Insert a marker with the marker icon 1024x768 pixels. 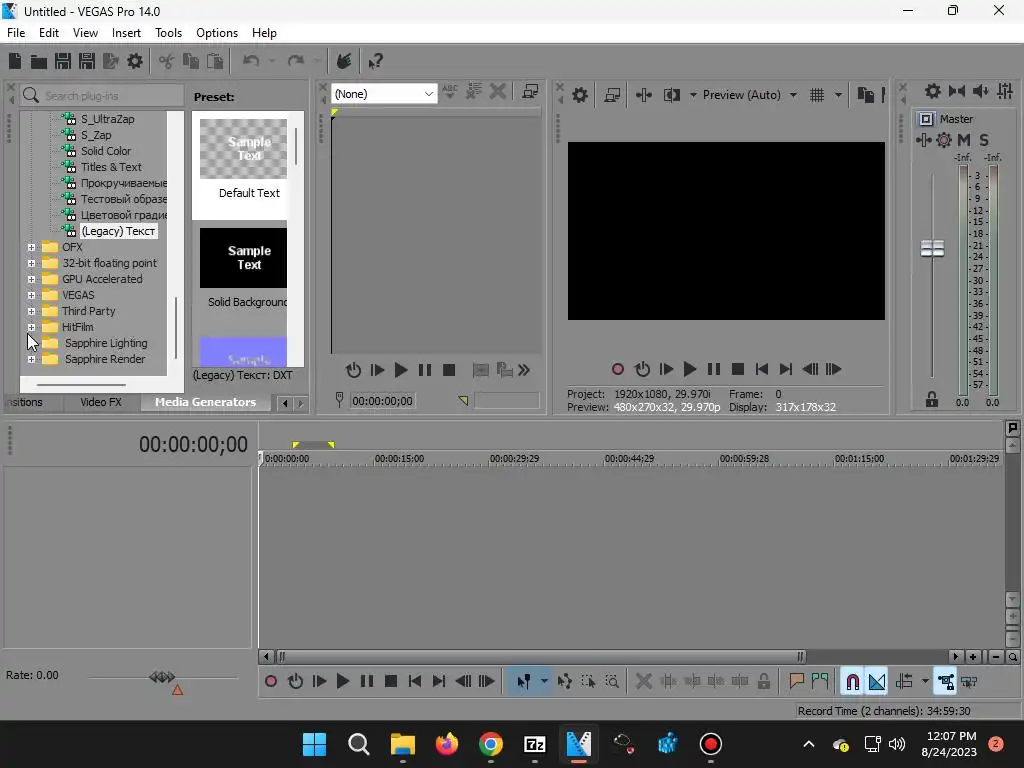tap(796, 682)
